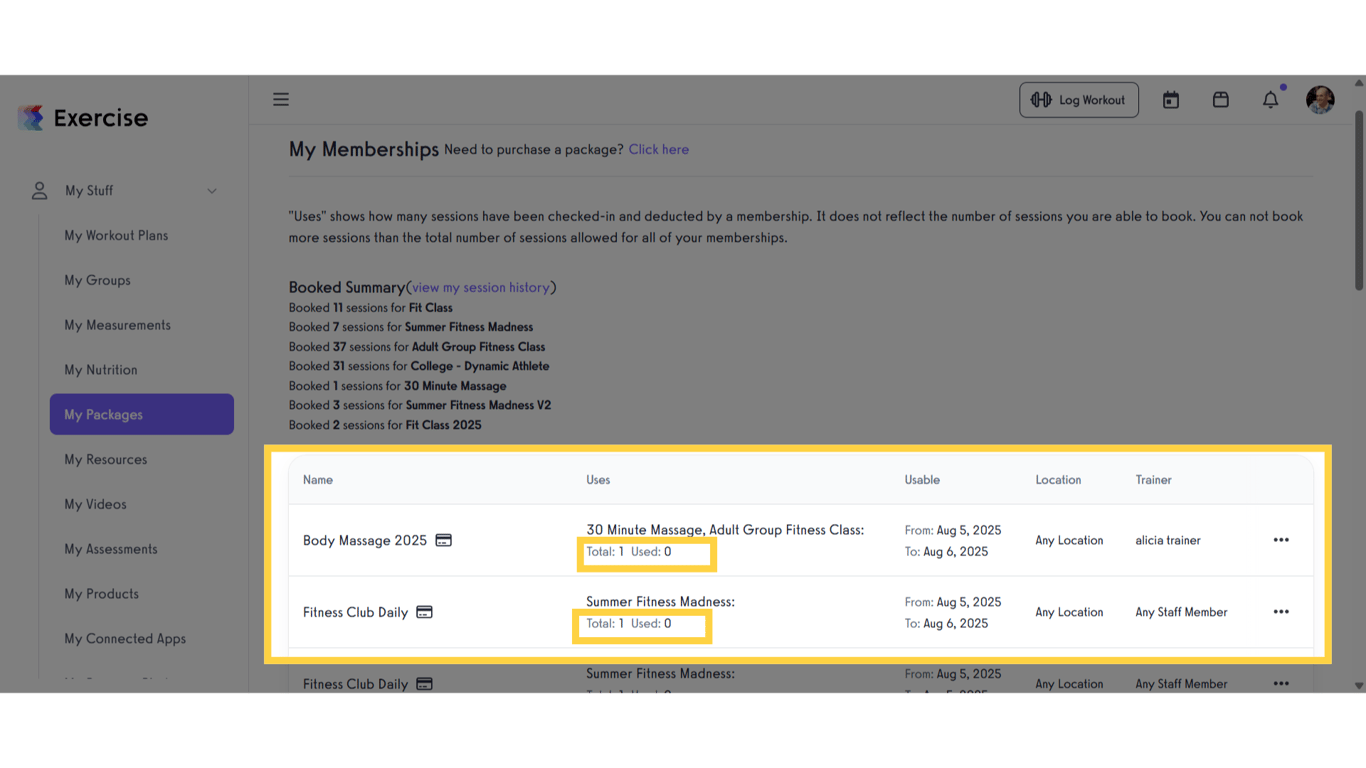The image size is (1366, 768).
Task: Open the ellipsis menu for Body Massage 2025
Action: point(1281,539)
